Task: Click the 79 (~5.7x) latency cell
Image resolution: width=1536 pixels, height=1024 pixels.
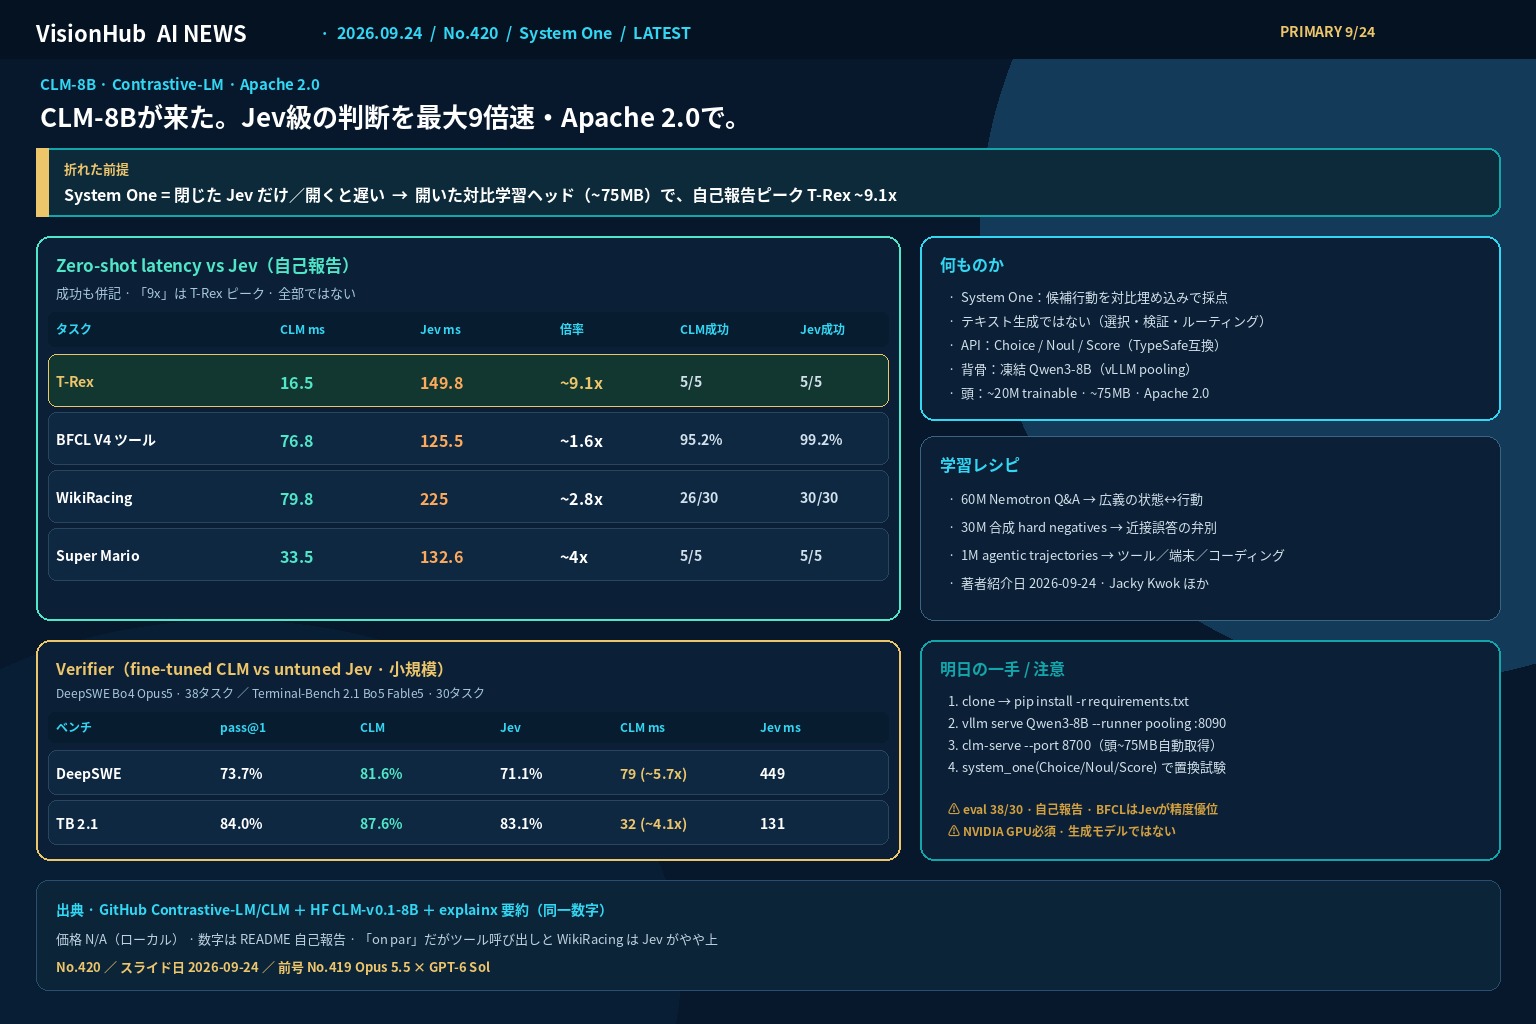Action: pyautogui.click(x=653, y=774)
